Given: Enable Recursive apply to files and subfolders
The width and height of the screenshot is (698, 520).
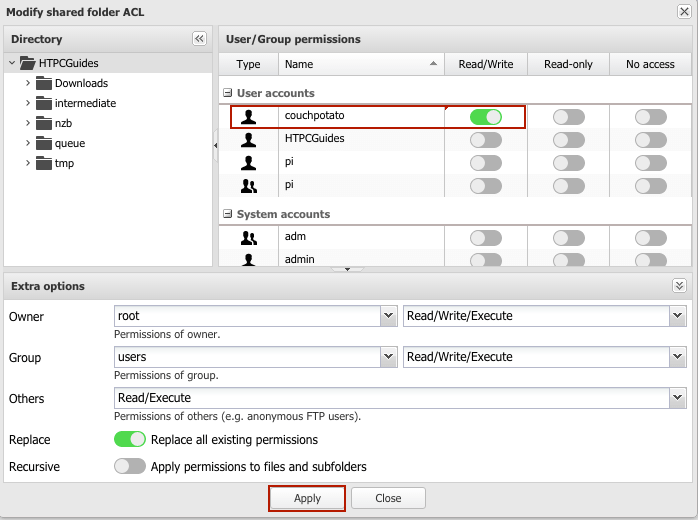Looking at the screenshot, I should click(130, 466).
